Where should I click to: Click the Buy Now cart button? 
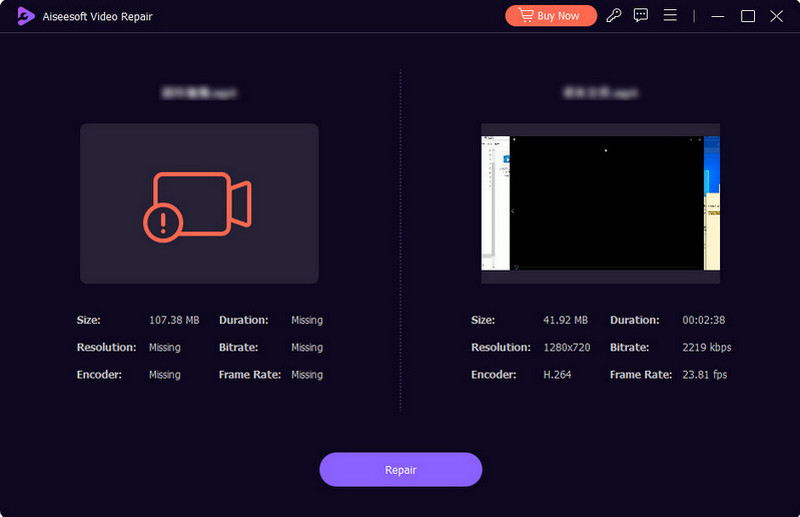550,16
